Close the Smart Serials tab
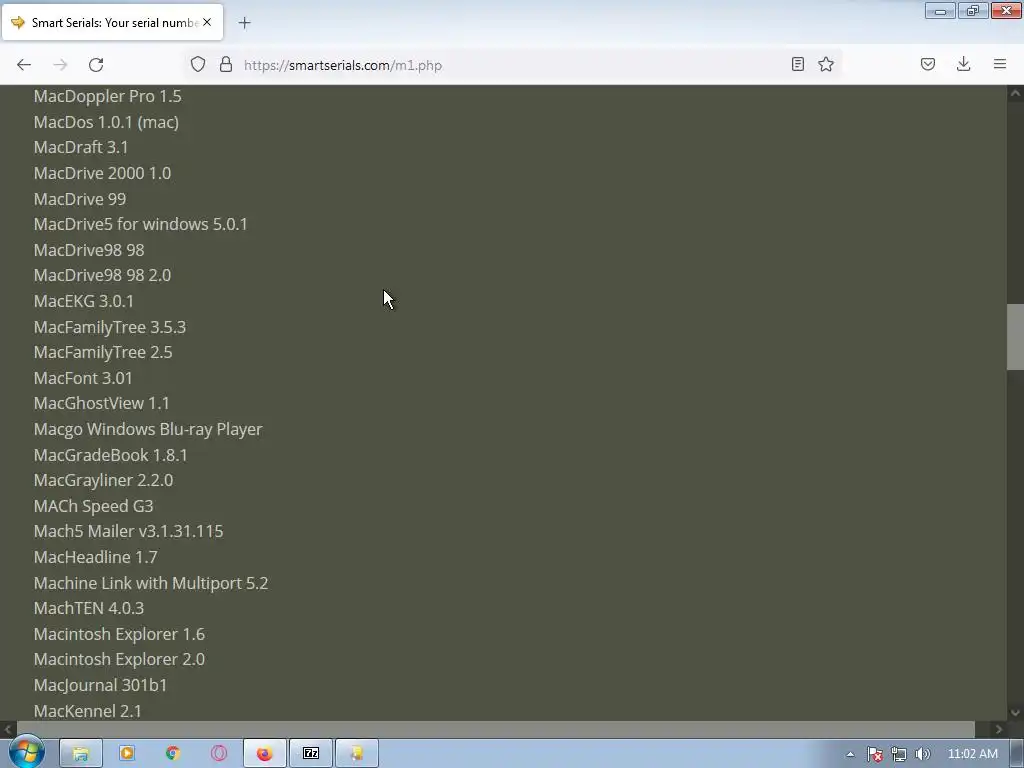Image resolution: width=1024 pixels, height=768 pixels. pos(207,22)
